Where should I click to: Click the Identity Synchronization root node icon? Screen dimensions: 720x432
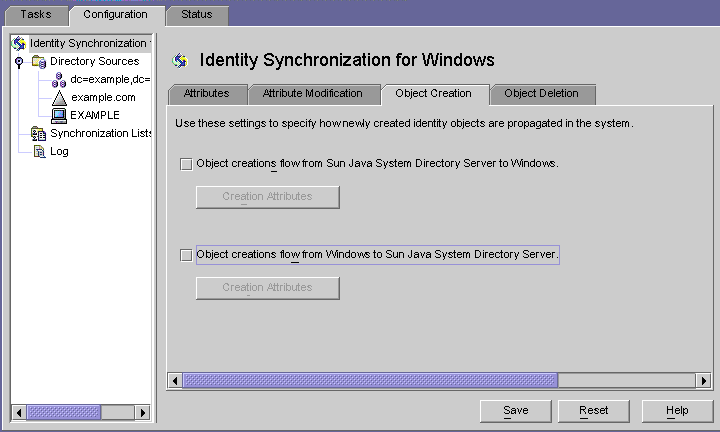[x=19, y=43]
